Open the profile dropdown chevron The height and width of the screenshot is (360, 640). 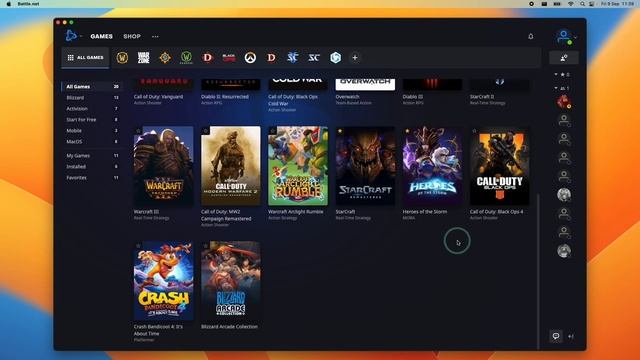576,37
